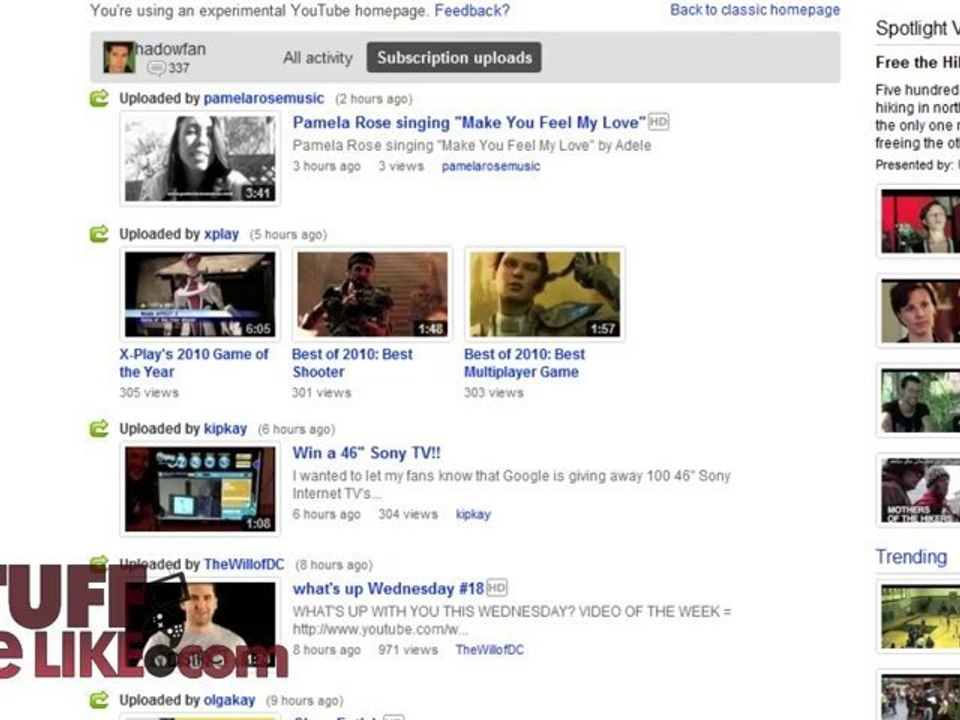Open TheWillofDC uploader link in the heading

pos(244,564)
